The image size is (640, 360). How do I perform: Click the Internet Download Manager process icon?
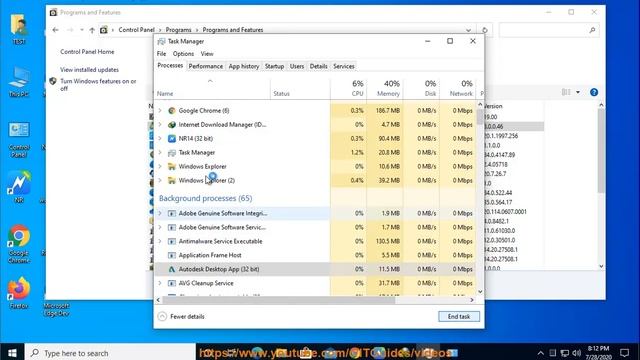click(172, 124)
